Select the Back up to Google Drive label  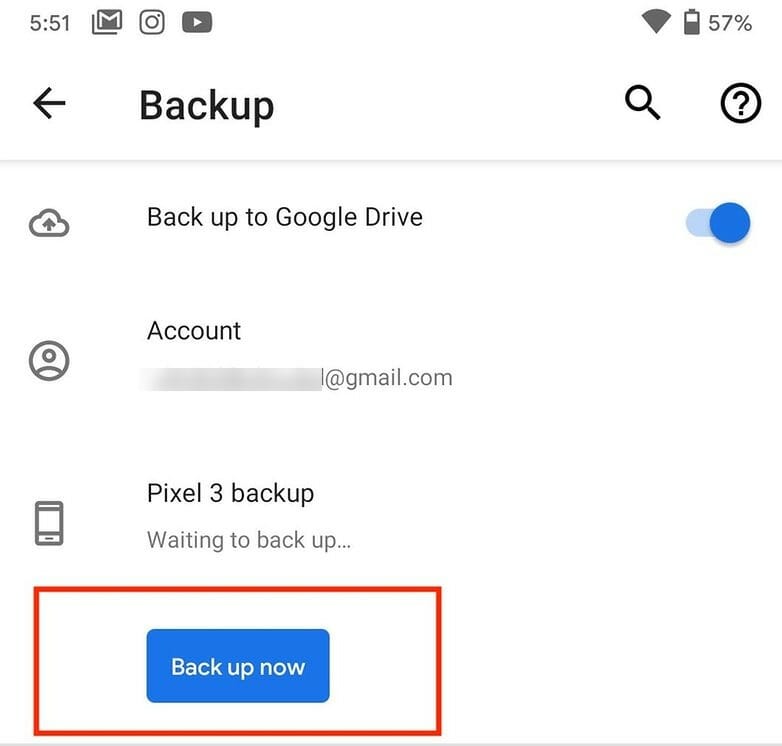[285, 217]
